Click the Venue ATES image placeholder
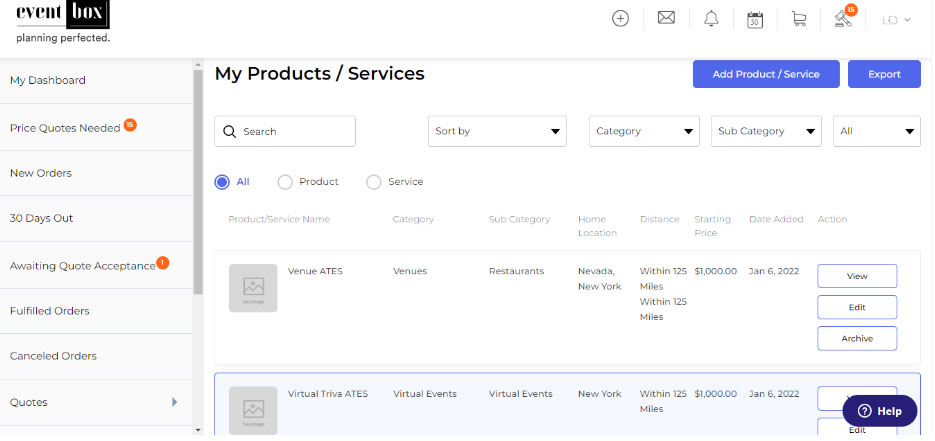The image size is (935, 441). [x=253, y=288]
